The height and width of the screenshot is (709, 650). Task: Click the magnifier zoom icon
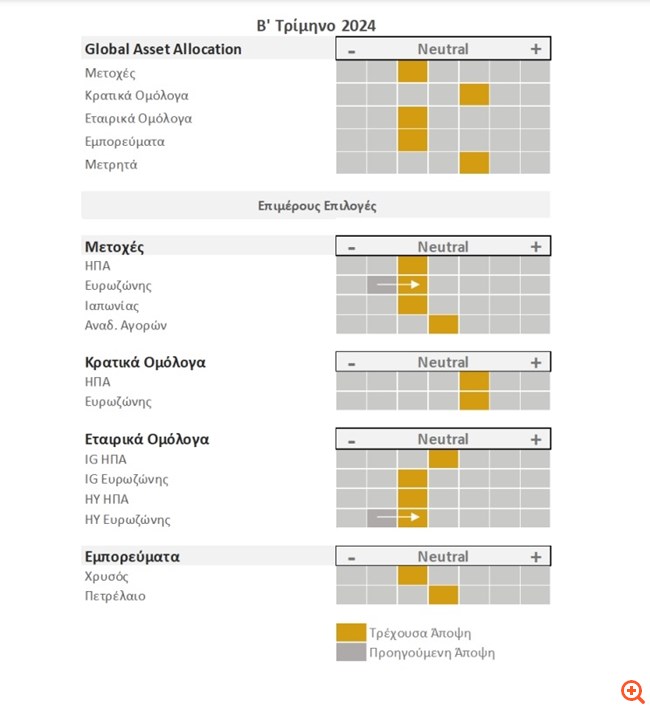click(633, 692)
